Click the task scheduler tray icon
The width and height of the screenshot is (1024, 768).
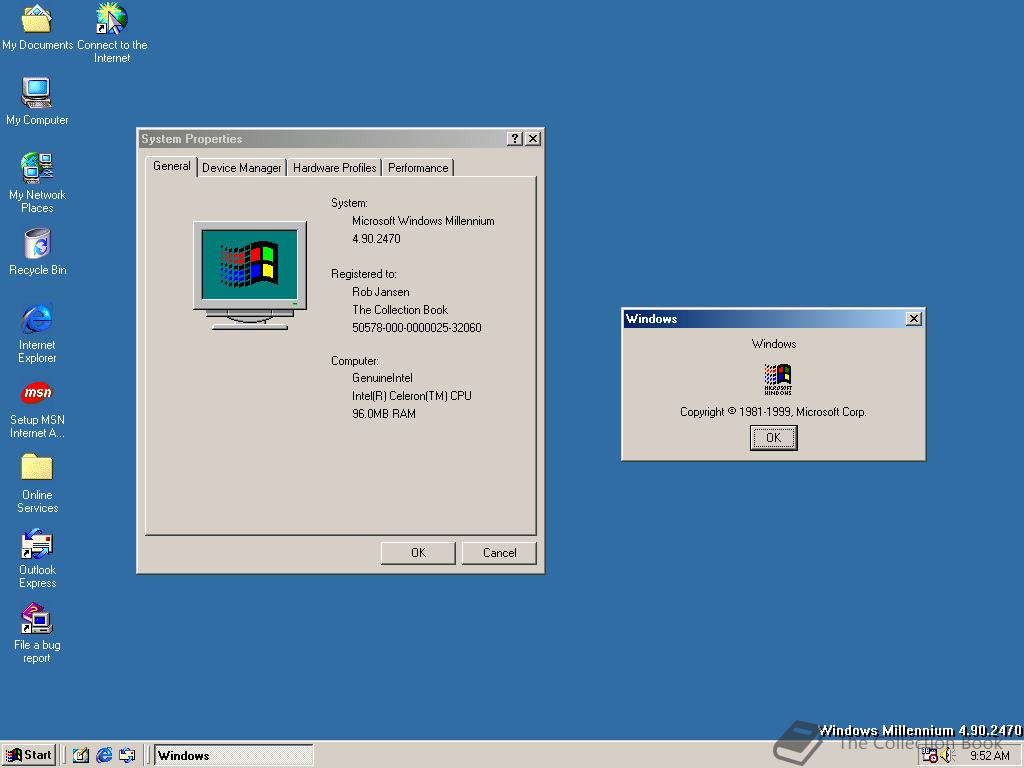[x=929, y=756]
